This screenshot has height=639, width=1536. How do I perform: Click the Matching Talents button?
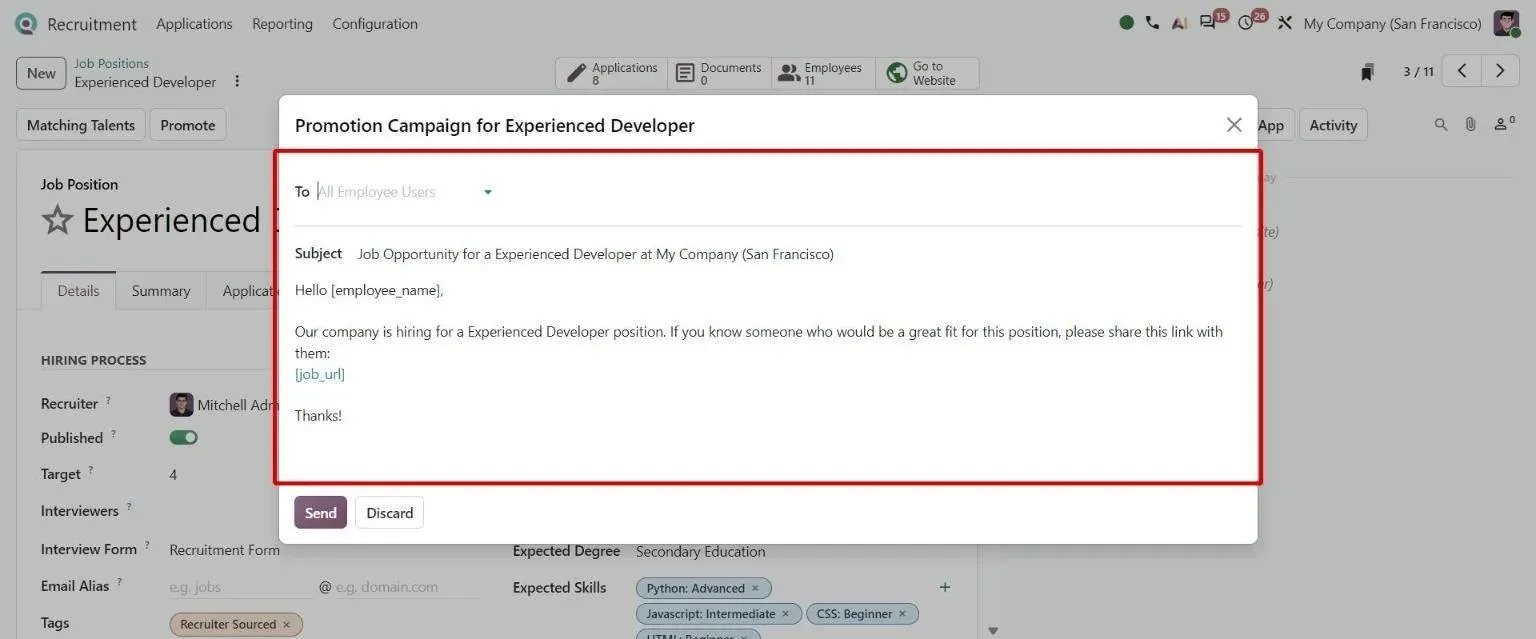(80, 125)
